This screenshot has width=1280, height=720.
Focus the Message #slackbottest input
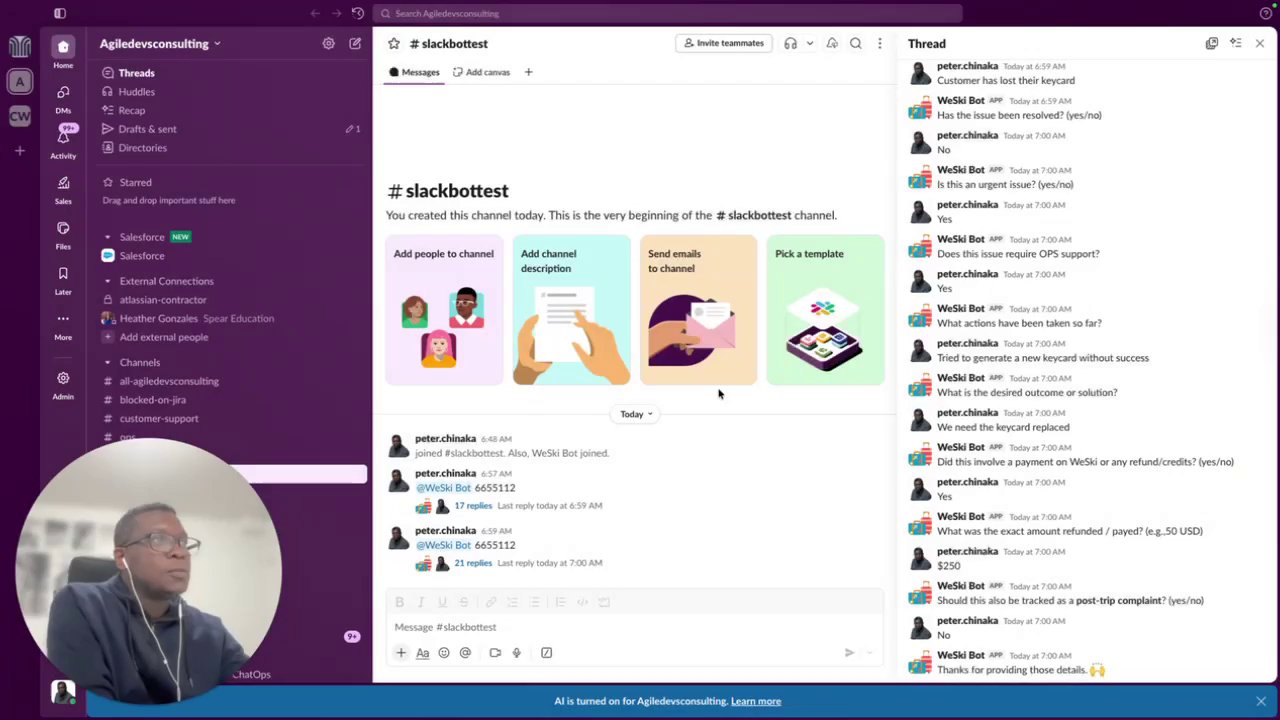coord(635,627)
